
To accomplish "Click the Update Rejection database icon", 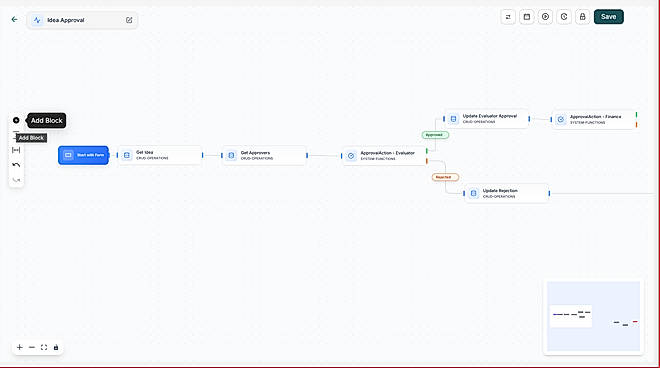I will [474, 194].
